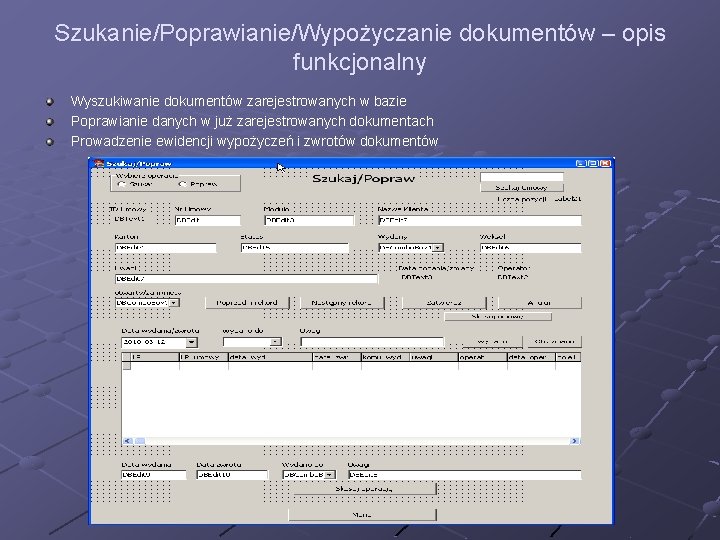Click the long DBEdit7 input field
720x540 pixels.
coord(246,279)
